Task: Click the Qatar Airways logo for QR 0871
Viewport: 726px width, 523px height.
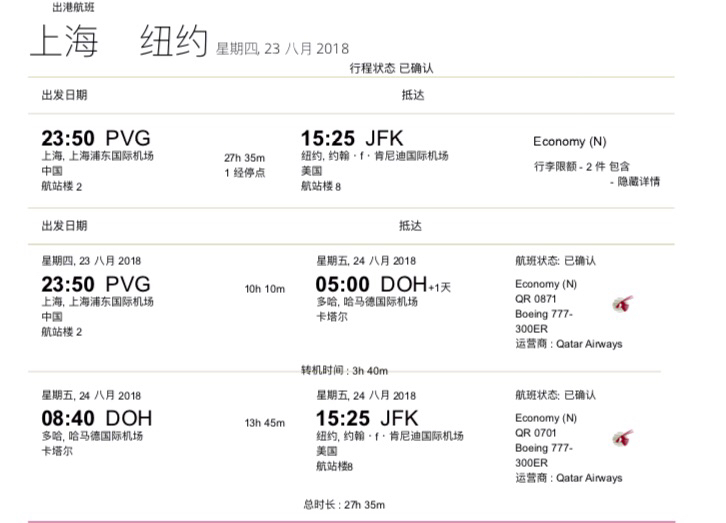Action: (x=622, y=305)
